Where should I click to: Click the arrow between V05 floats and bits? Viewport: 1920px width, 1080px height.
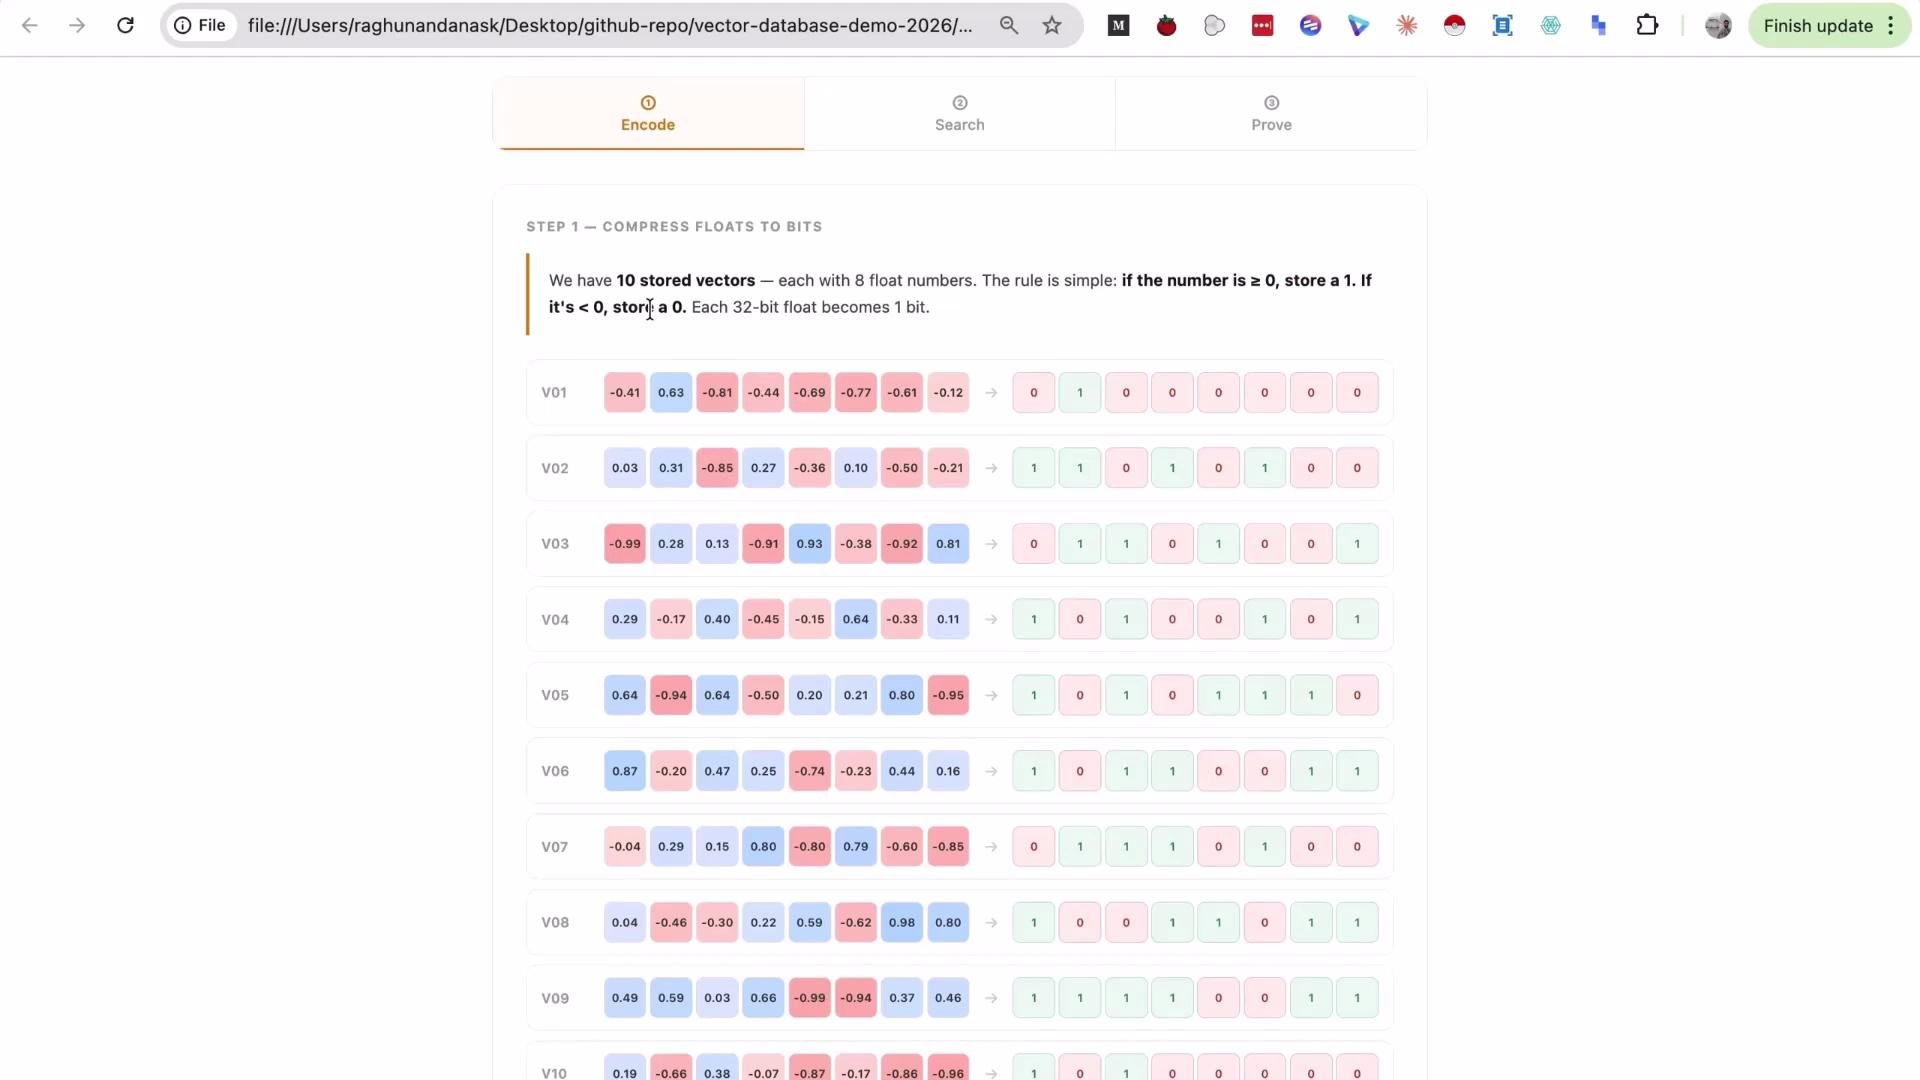point(991,695)
